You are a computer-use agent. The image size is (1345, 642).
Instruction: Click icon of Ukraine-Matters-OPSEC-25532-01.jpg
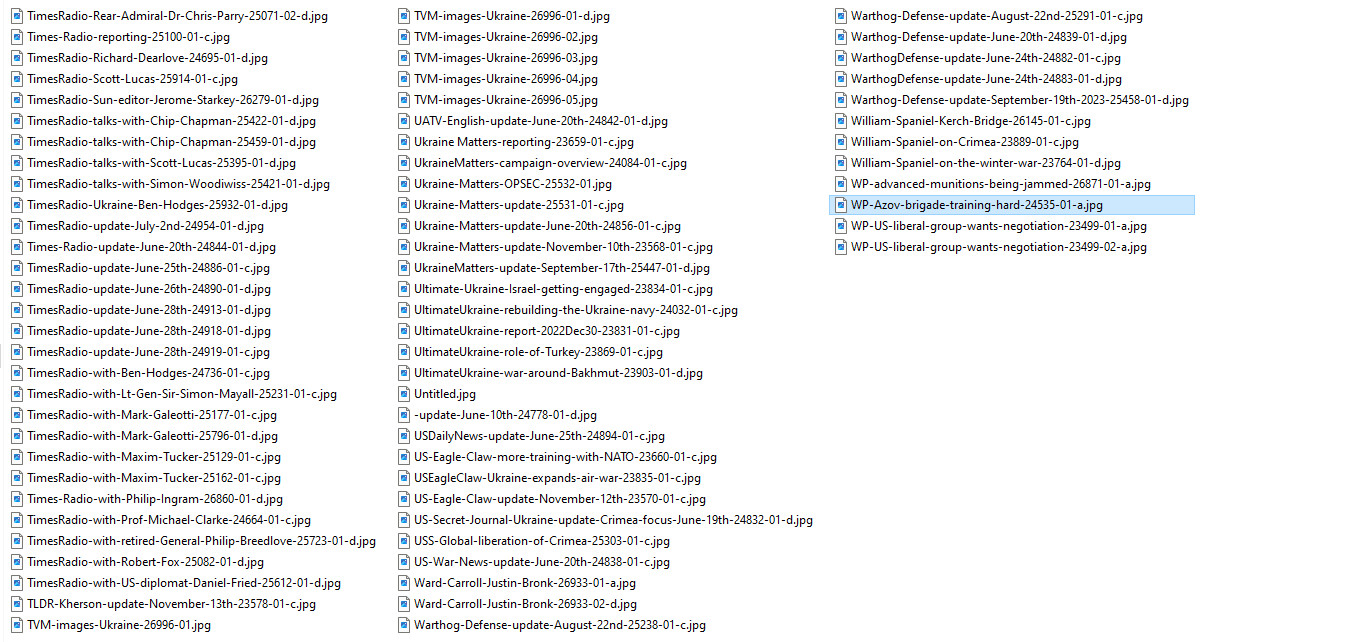click(x=404, y=184)
